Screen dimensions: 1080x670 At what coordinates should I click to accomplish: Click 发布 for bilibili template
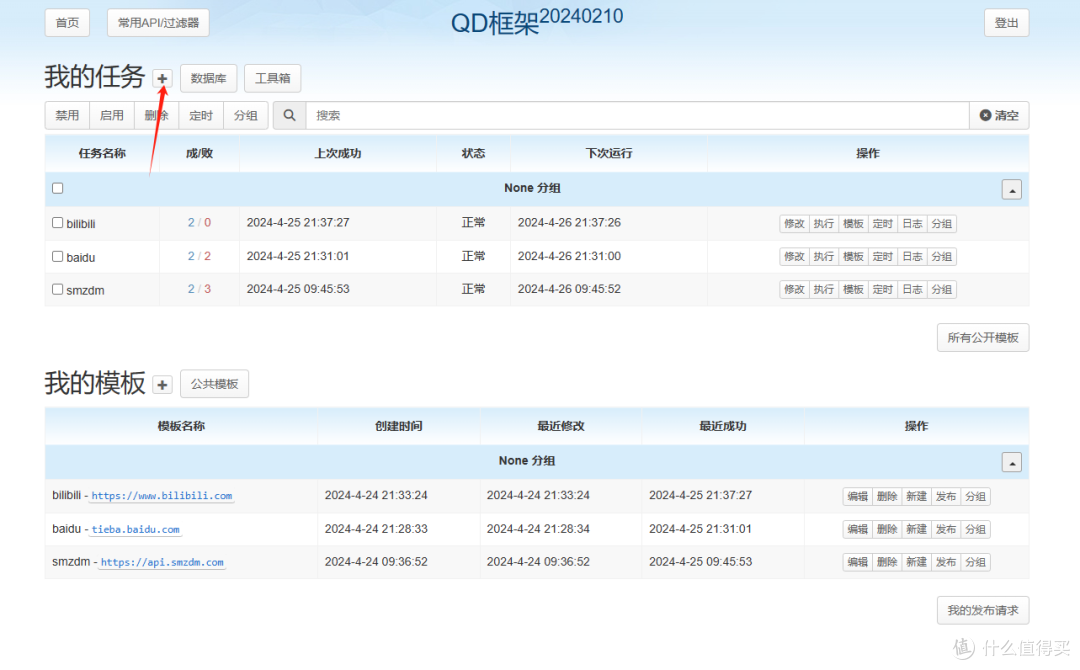[x=946, y=496]
